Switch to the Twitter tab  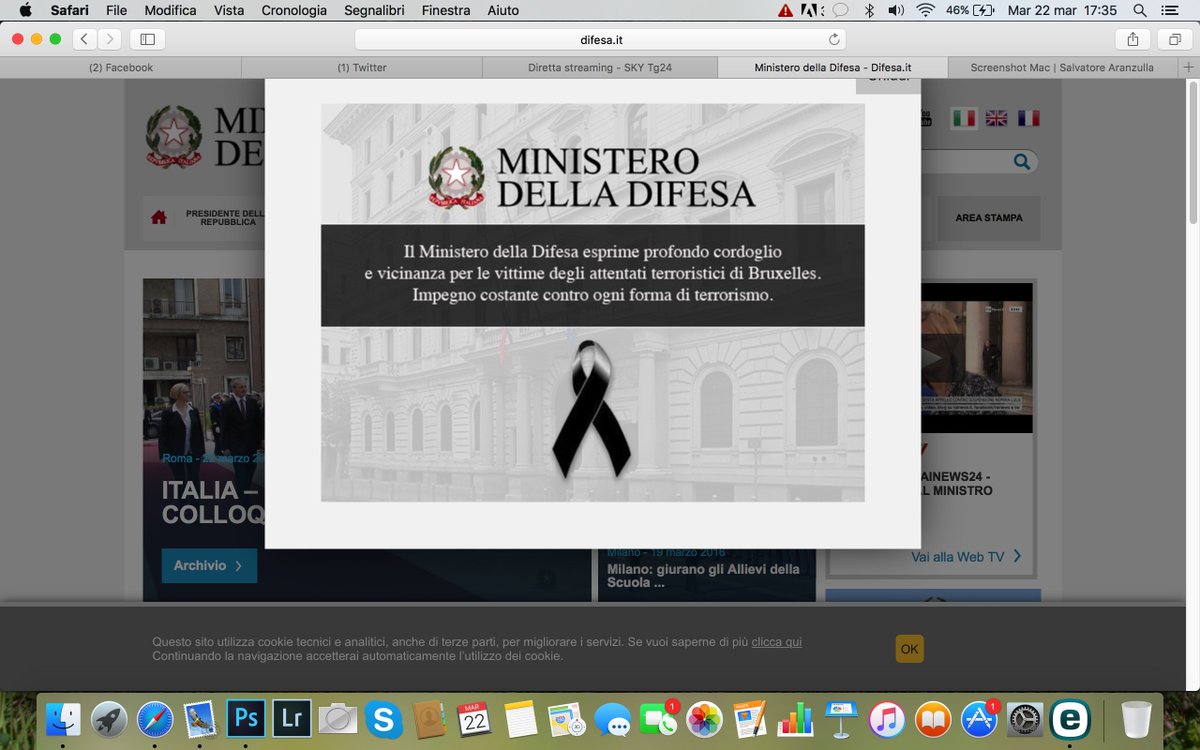[360, 67]
